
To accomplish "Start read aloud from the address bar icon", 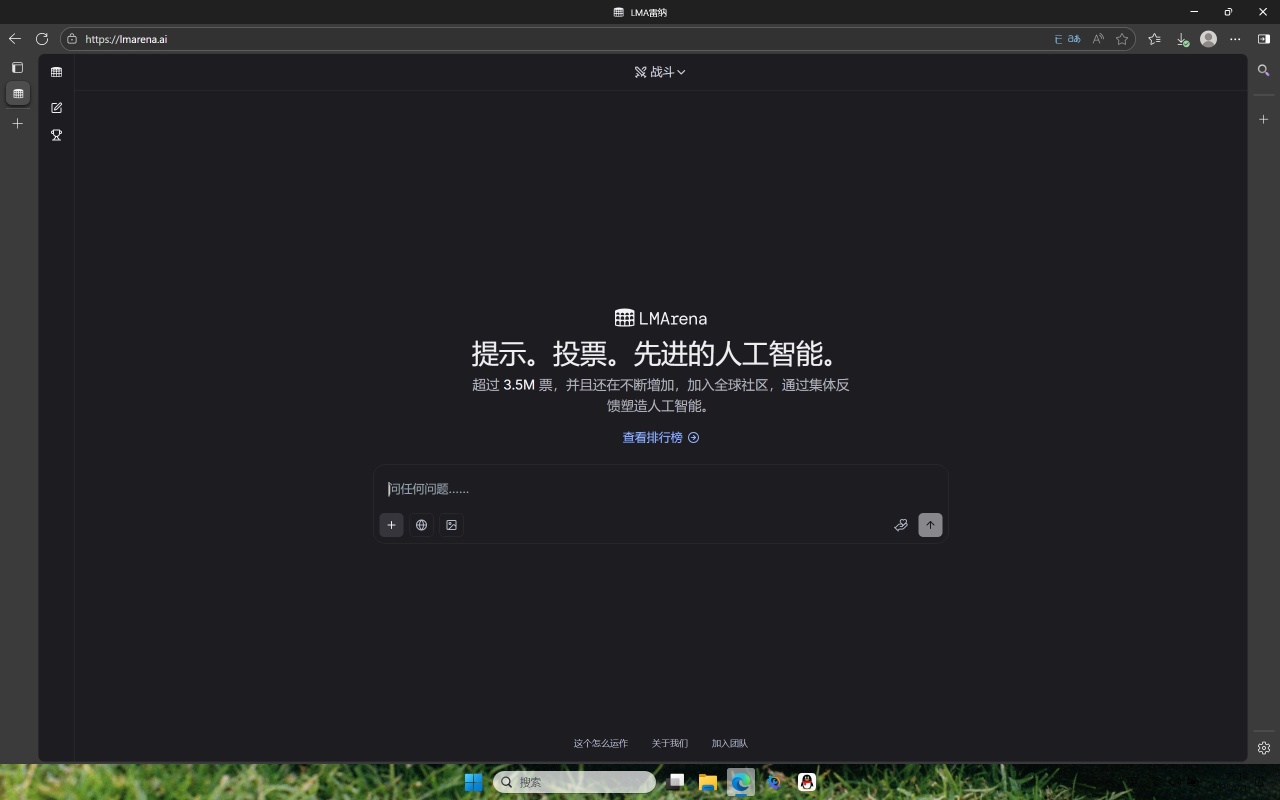I will click(x=1098, y=39).
